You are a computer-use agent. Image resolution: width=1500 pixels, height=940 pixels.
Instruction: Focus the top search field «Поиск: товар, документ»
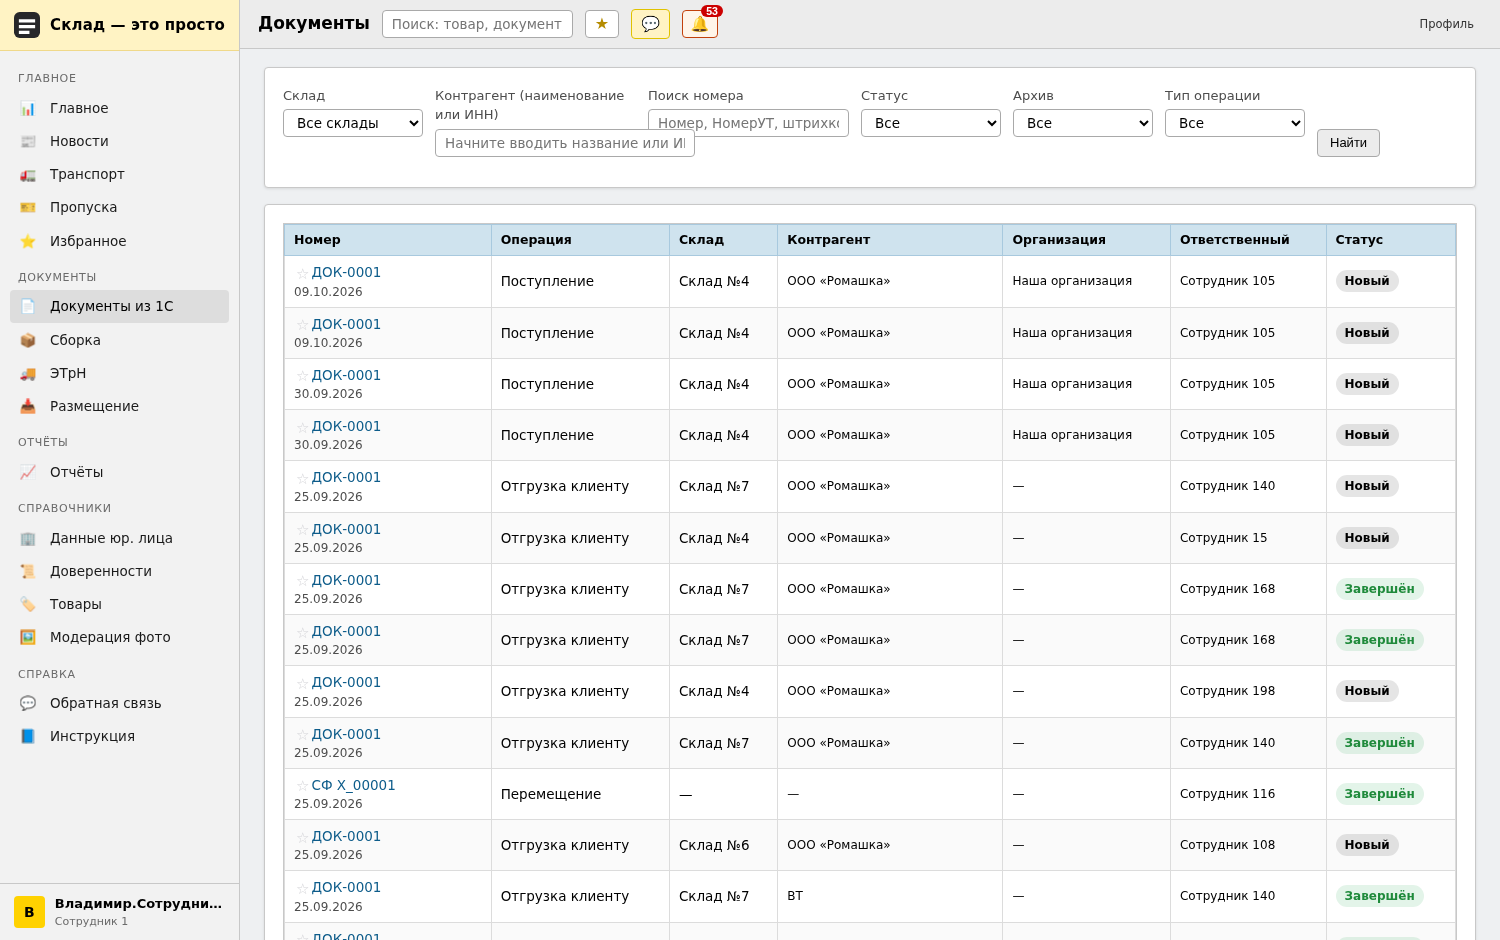[477, 24]
